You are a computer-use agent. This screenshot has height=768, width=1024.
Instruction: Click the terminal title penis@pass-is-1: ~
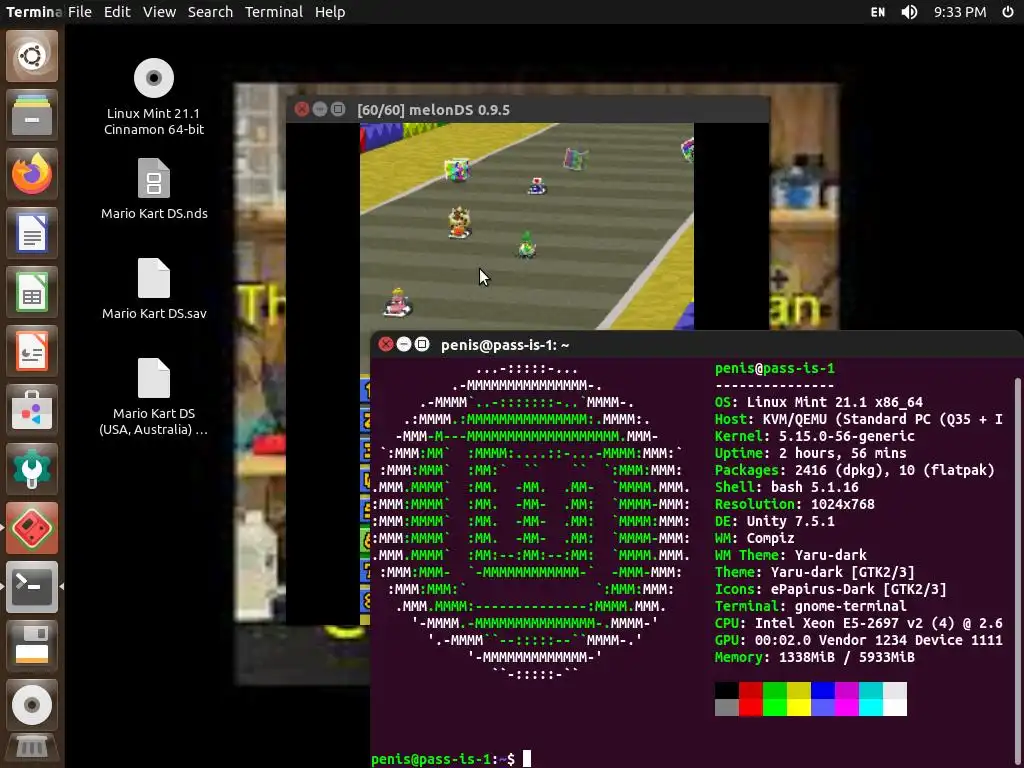(505, 345)
